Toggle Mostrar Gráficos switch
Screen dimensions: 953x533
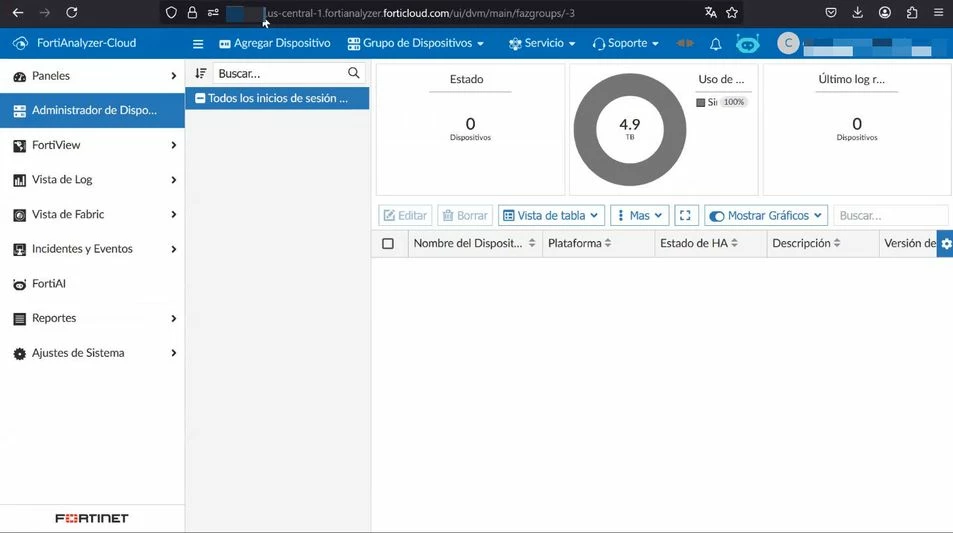pyautogui.click(x=717, y=216)
